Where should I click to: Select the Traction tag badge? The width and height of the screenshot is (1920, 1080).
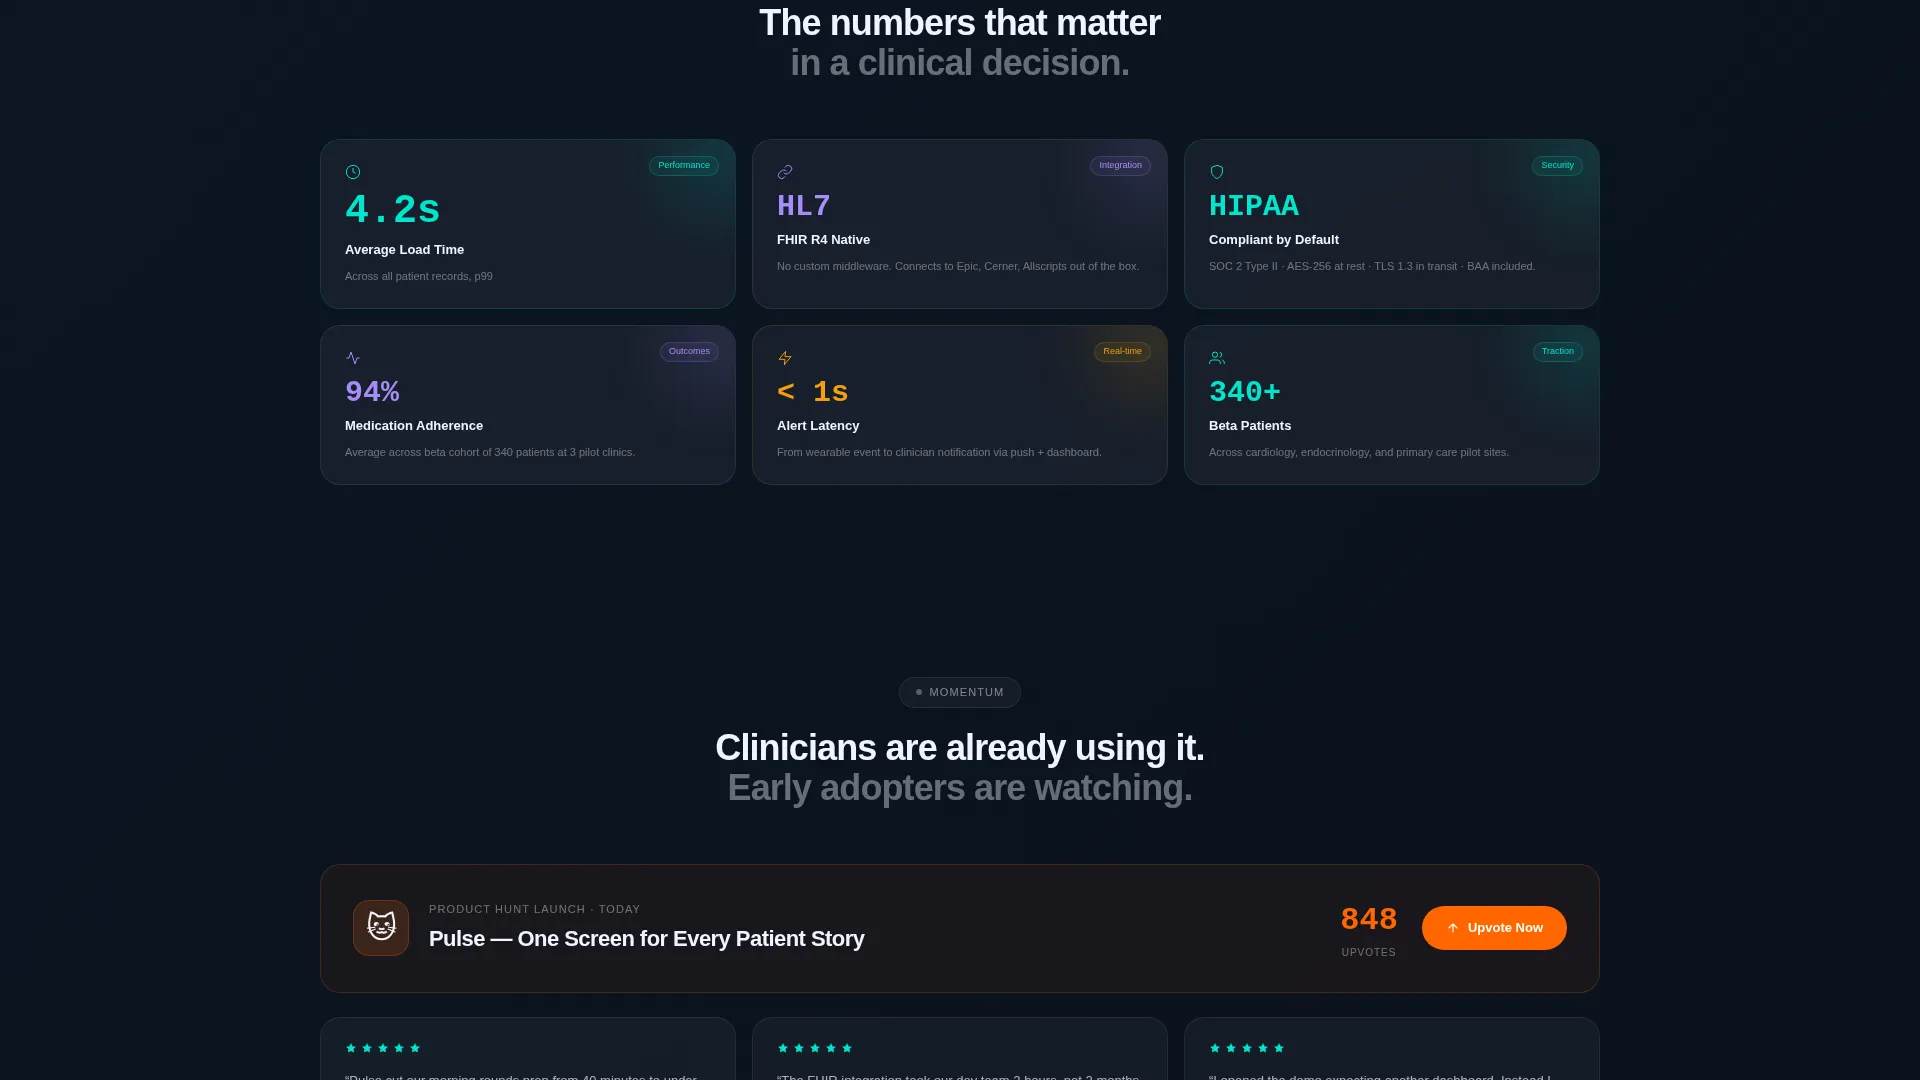1558,352
